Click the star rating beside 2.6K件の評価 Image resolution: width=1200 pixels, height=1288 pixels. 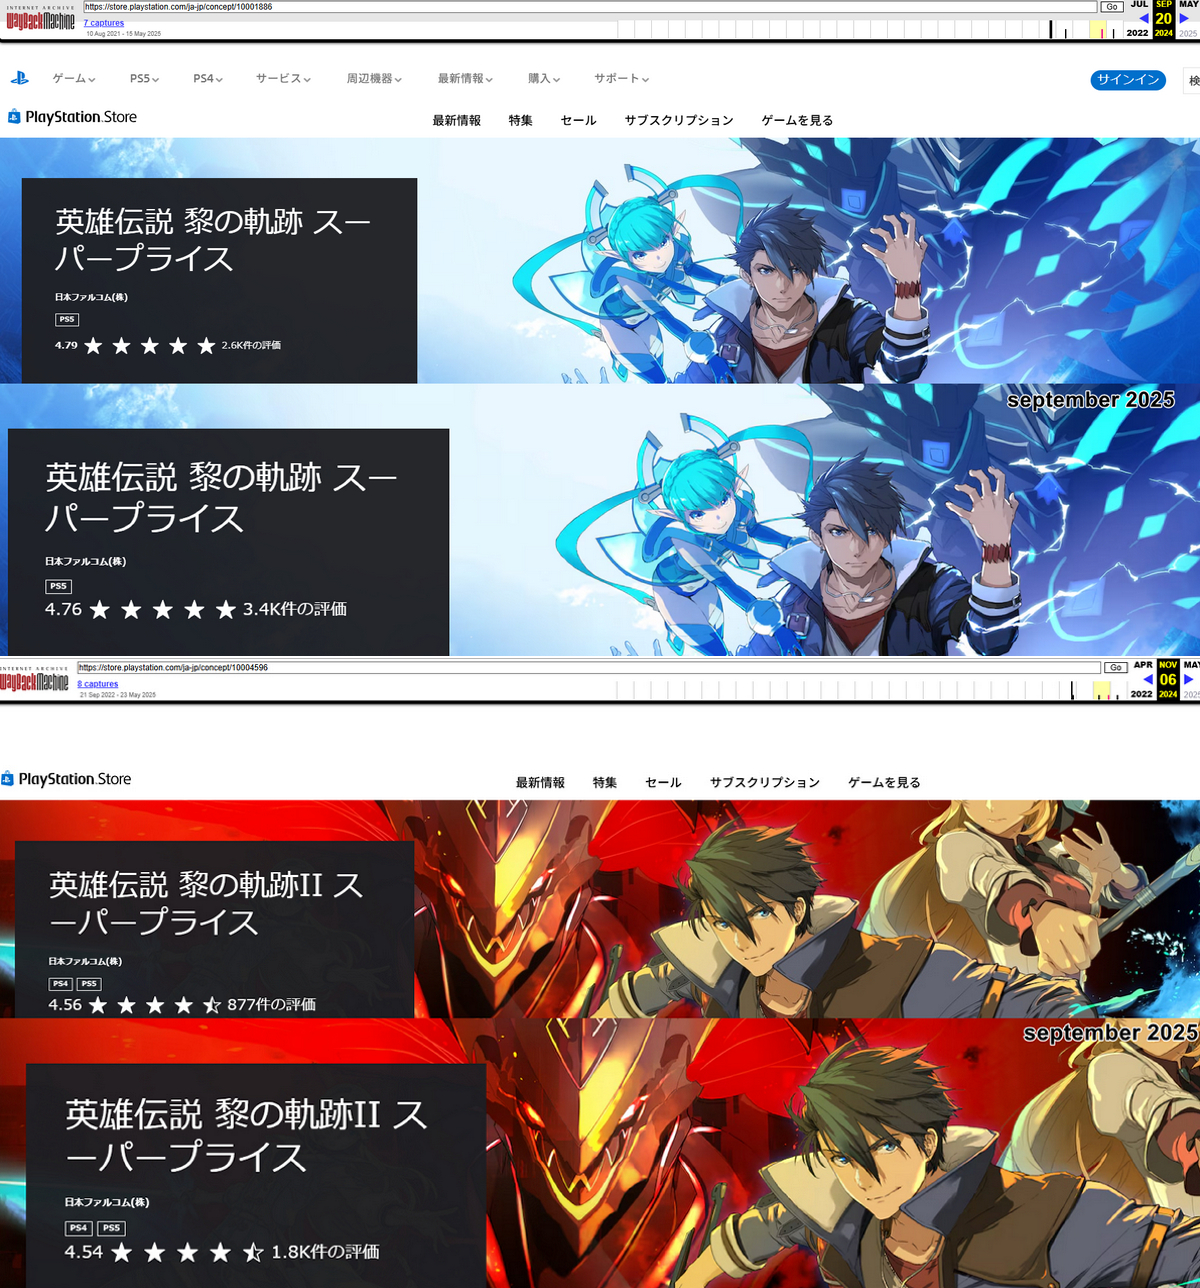(149, 346)
